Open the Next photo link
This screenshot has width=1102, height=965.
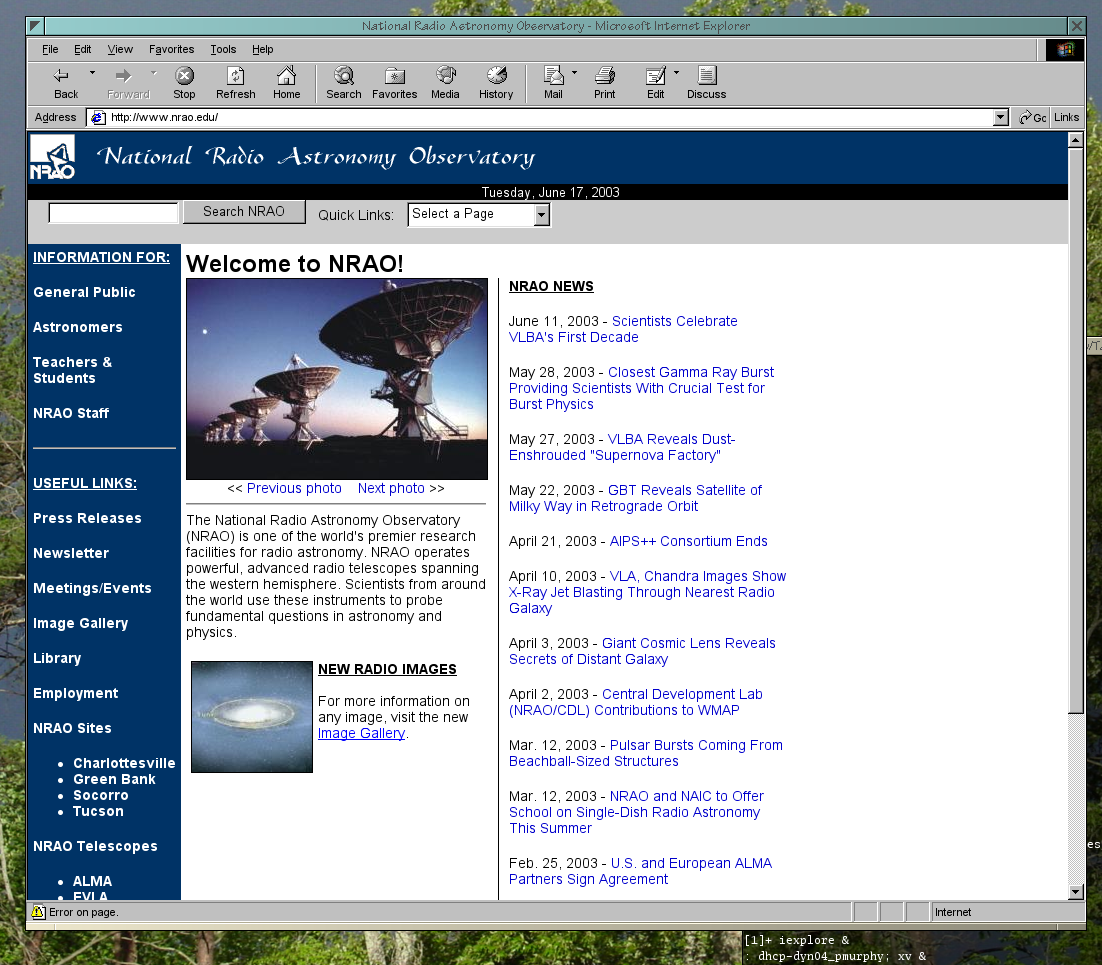[391, 488]
